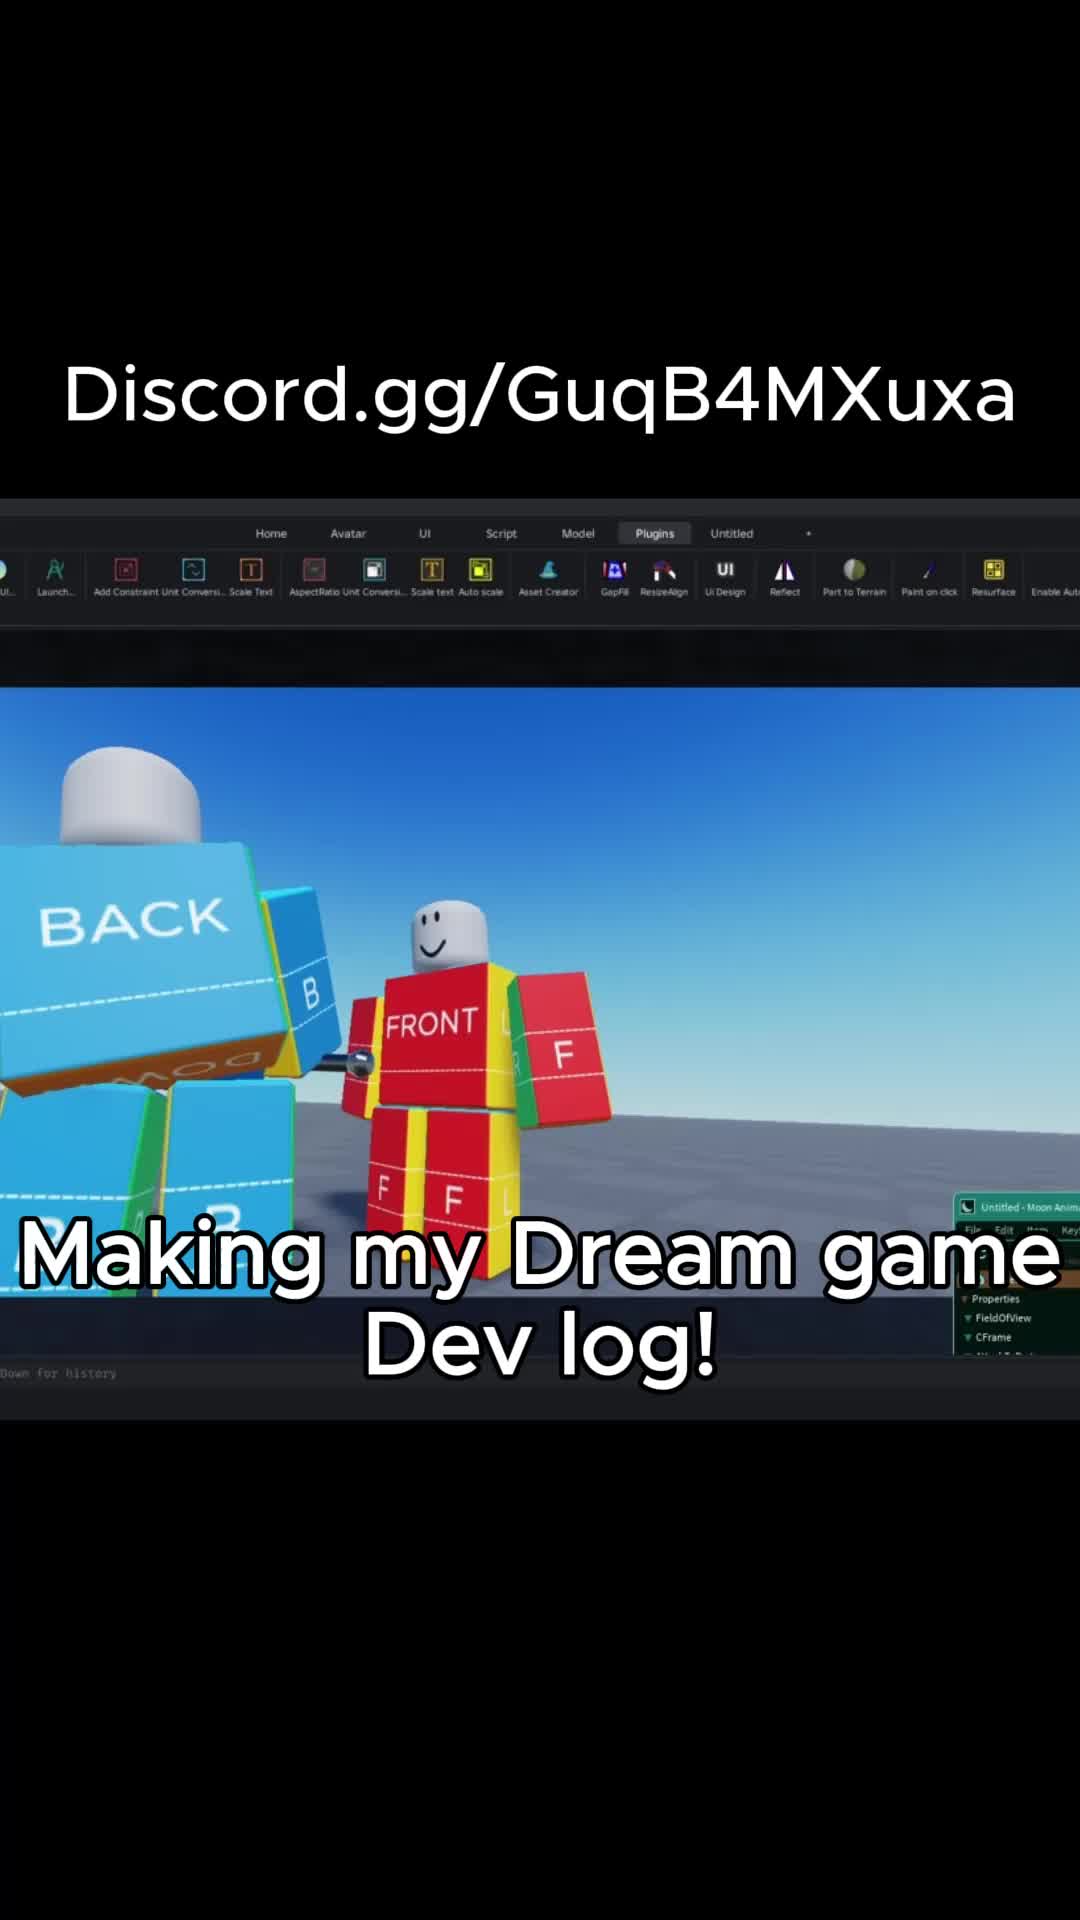Click the red AspectRatio plugin icon
This screenshot has height=1920, width=1080.
tap(314, 570)
